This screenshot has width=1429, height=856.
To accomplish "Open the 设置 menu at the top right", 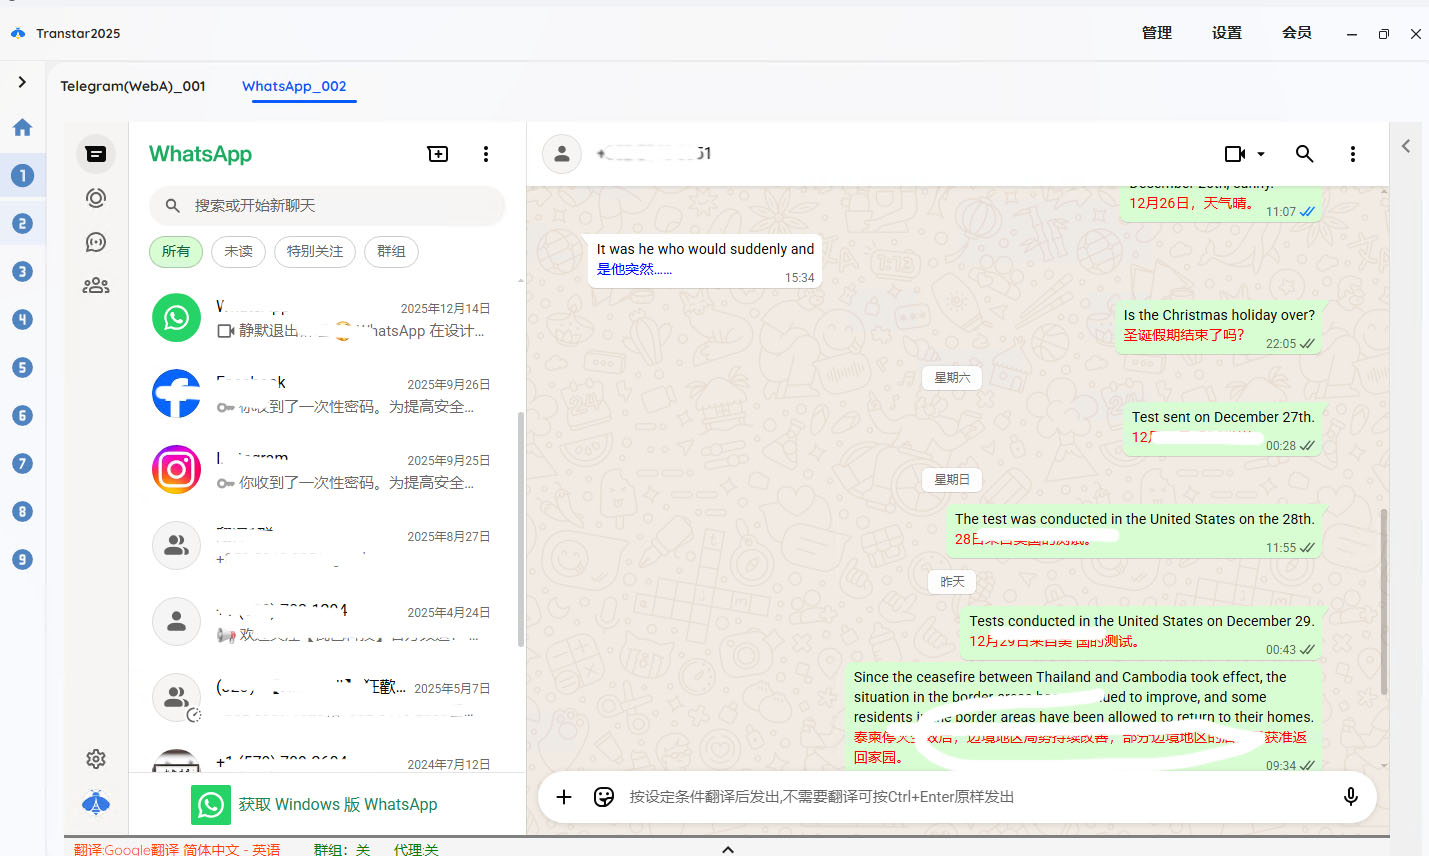I will (x=1226, y=33).
